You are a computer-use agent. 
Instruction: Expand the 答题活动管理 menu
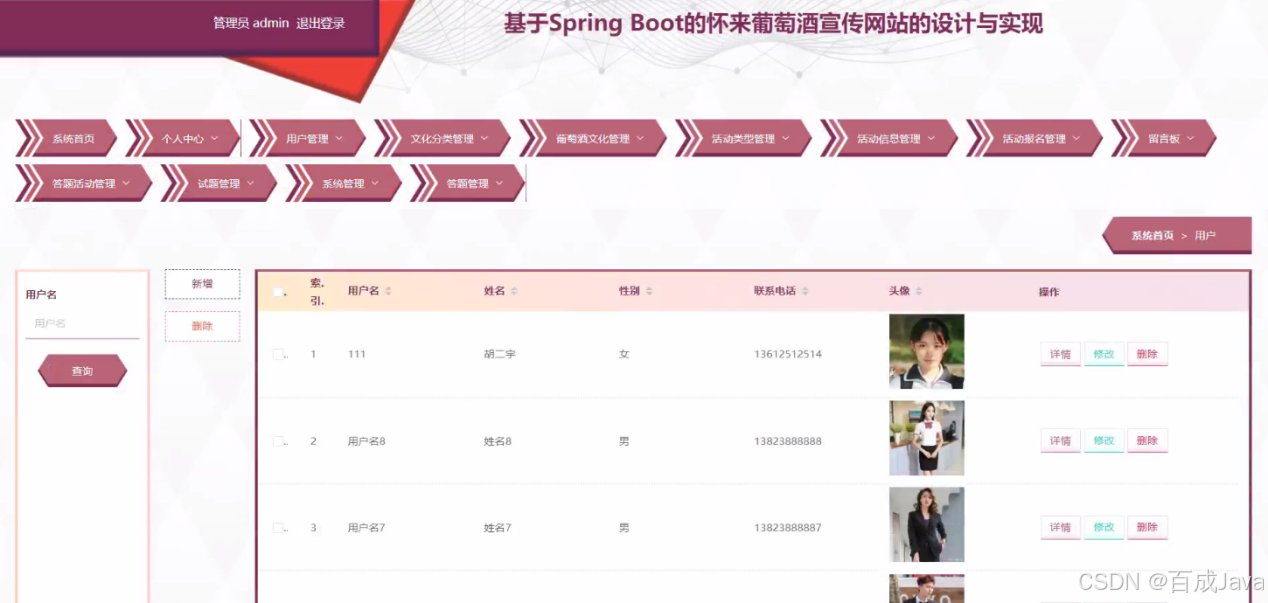coord(84,183)
